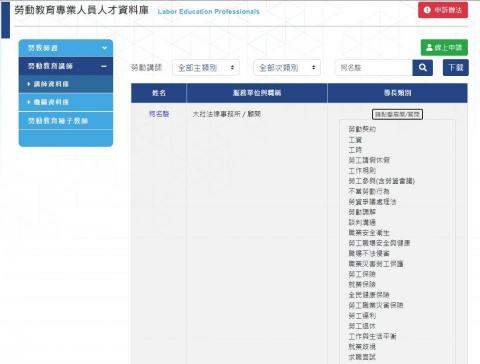
Task: Collapse 勞動教育講師 section with minus icon
Action: tap(104, 66)
